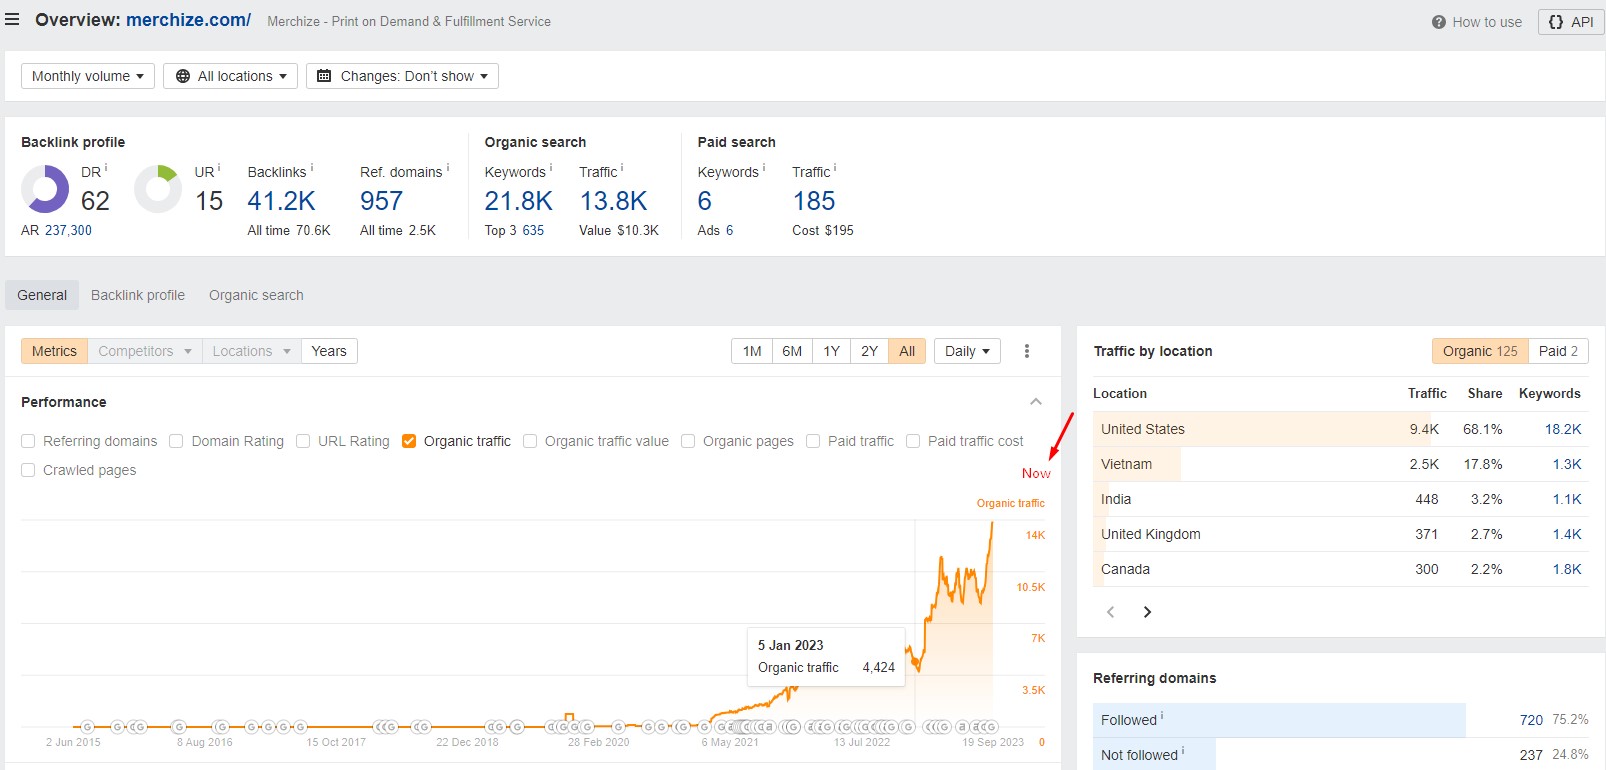The image size is (1606, 770).
Task: Click the UR donut chart
Action: pos(158,189)
